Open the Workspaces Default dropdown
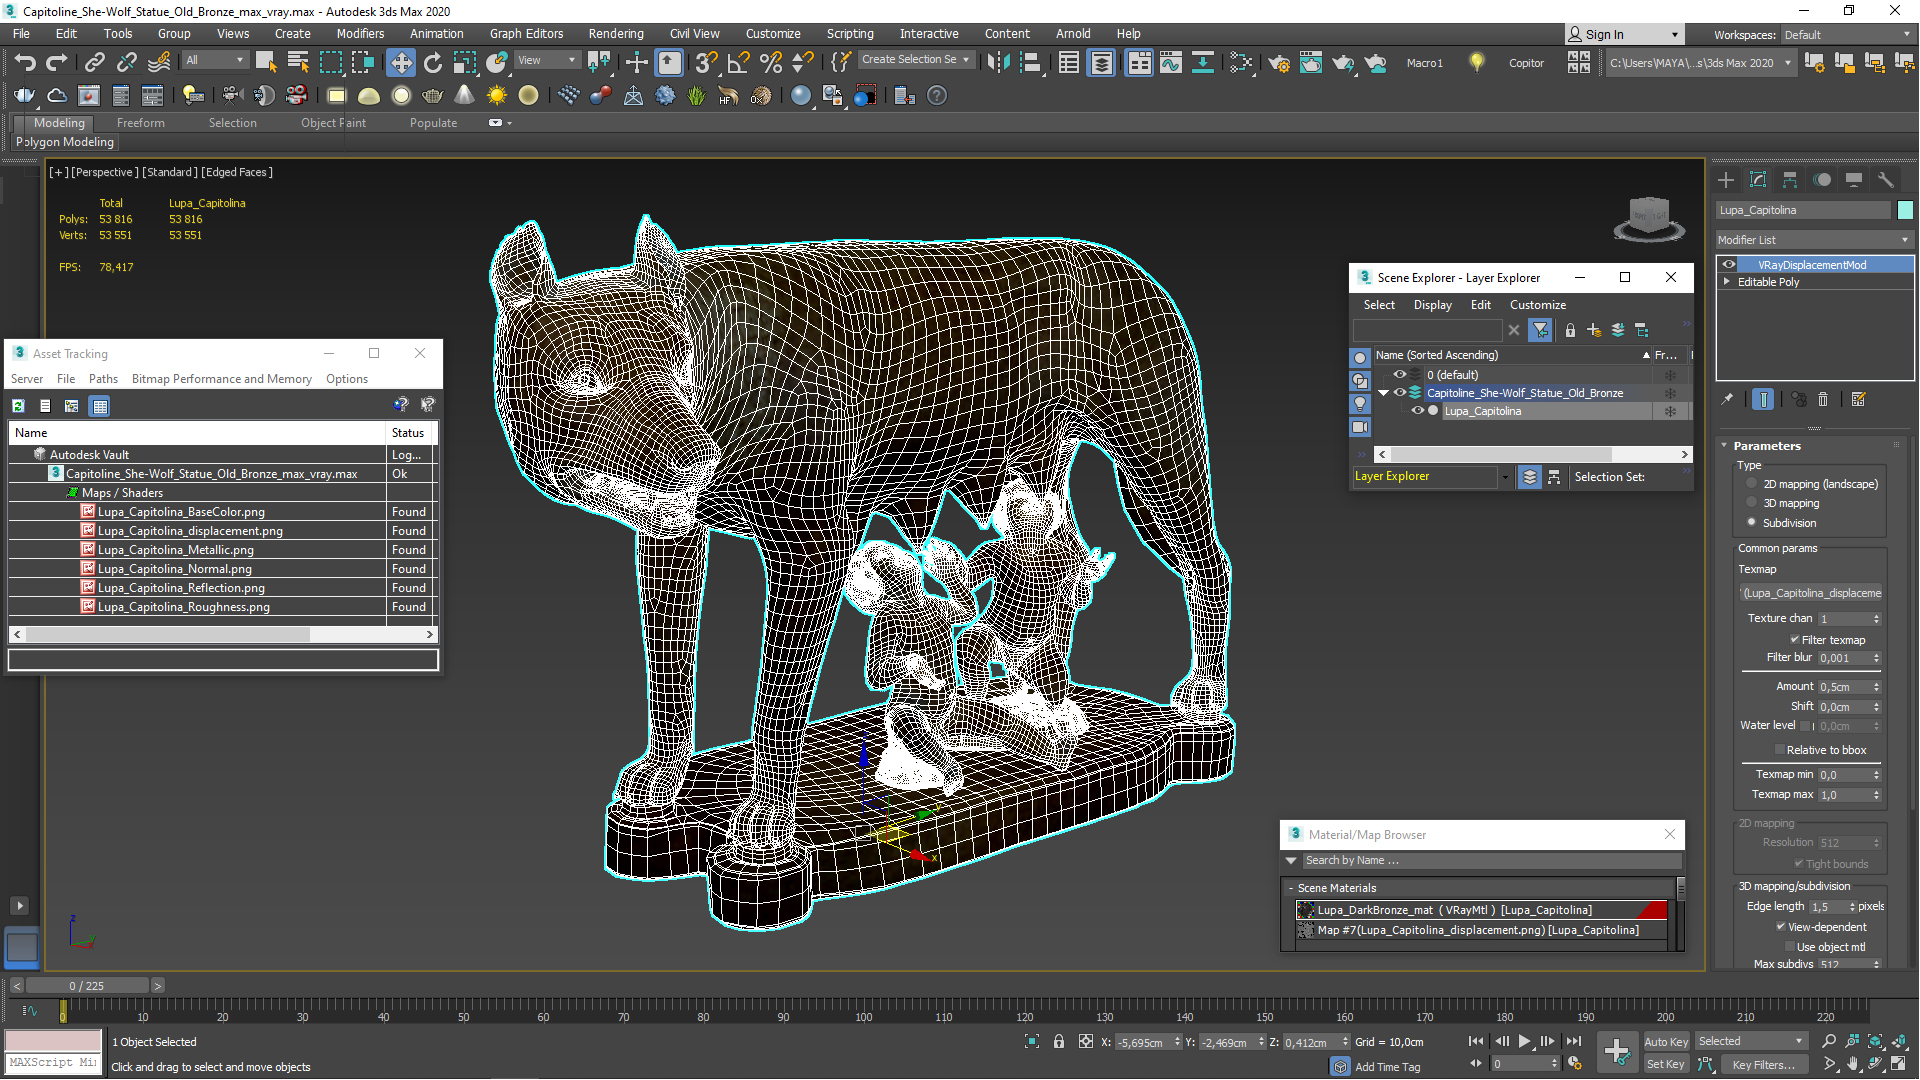 coord(1847,35)
